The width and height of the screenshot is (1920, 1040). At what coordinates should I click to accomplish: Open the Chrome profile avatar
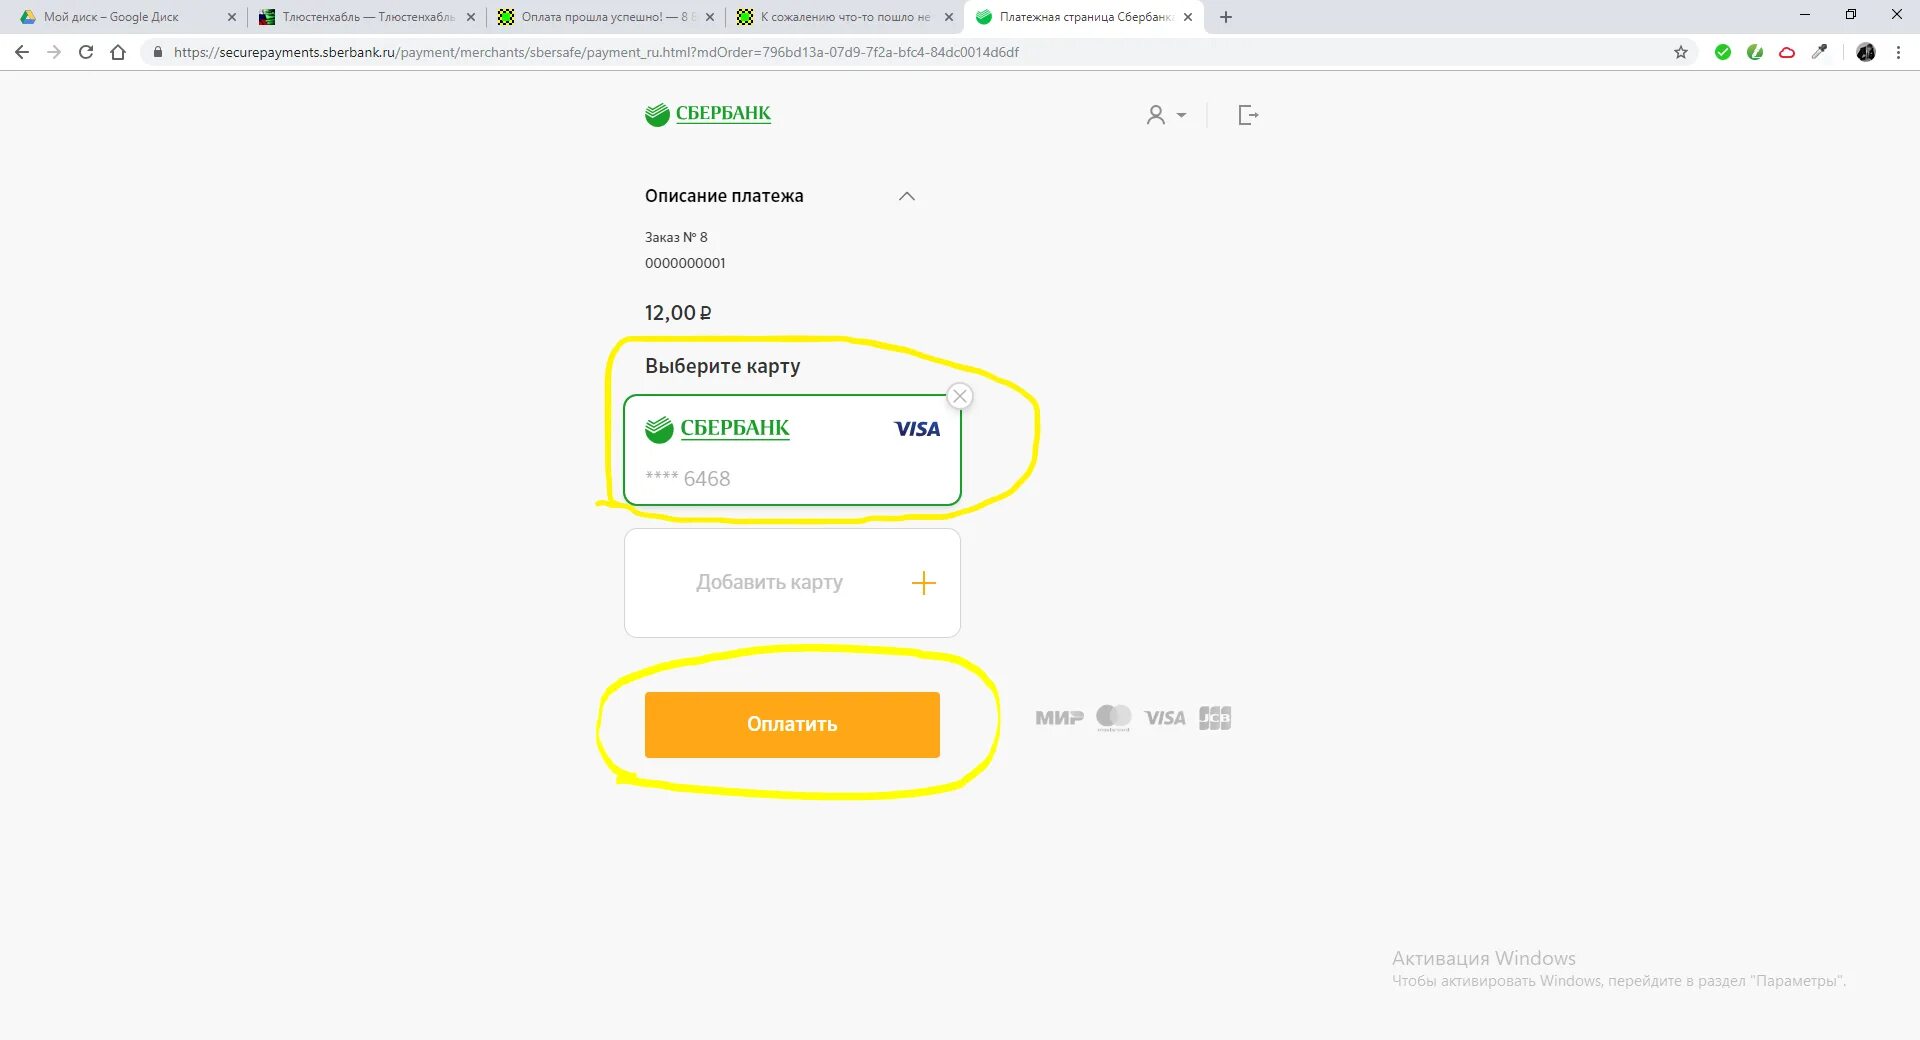point(1866,52)
